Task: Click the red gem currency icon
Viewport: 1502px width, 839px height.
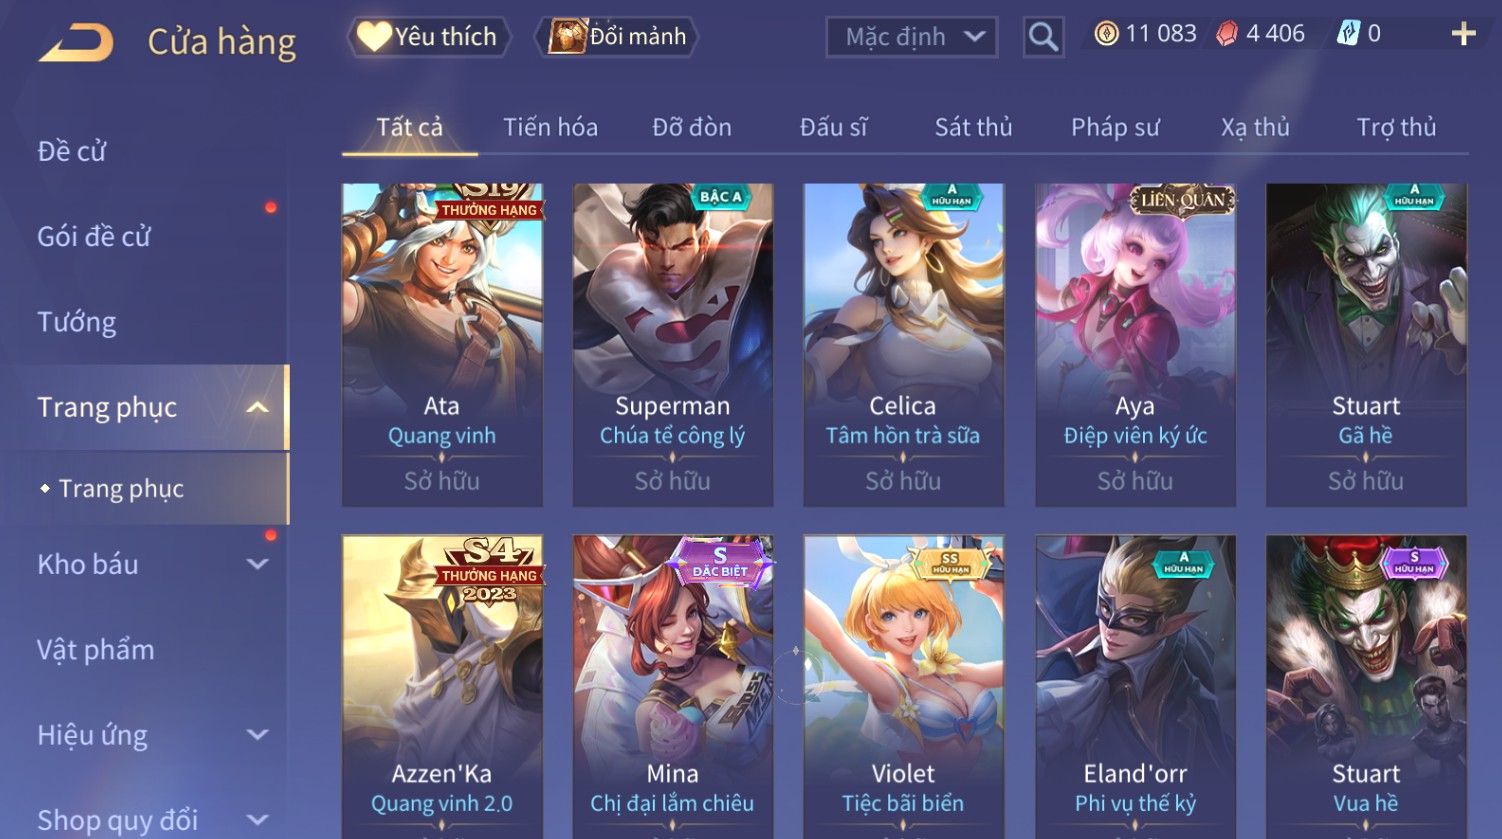Action: click(x=1227, y=34)
